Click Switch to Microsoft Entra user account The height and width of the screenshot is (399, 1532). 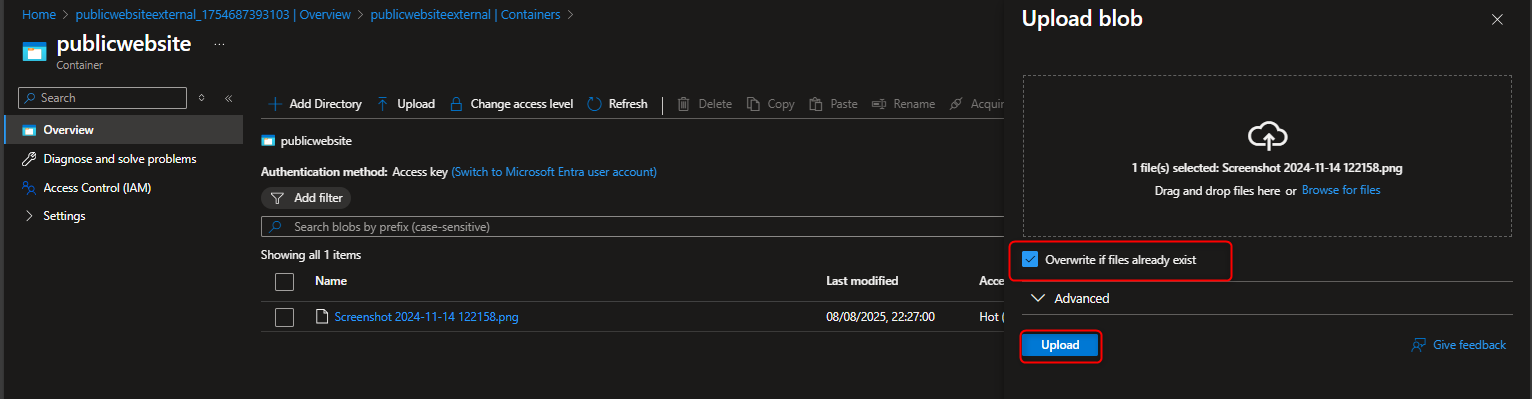(x=554, y=172)
